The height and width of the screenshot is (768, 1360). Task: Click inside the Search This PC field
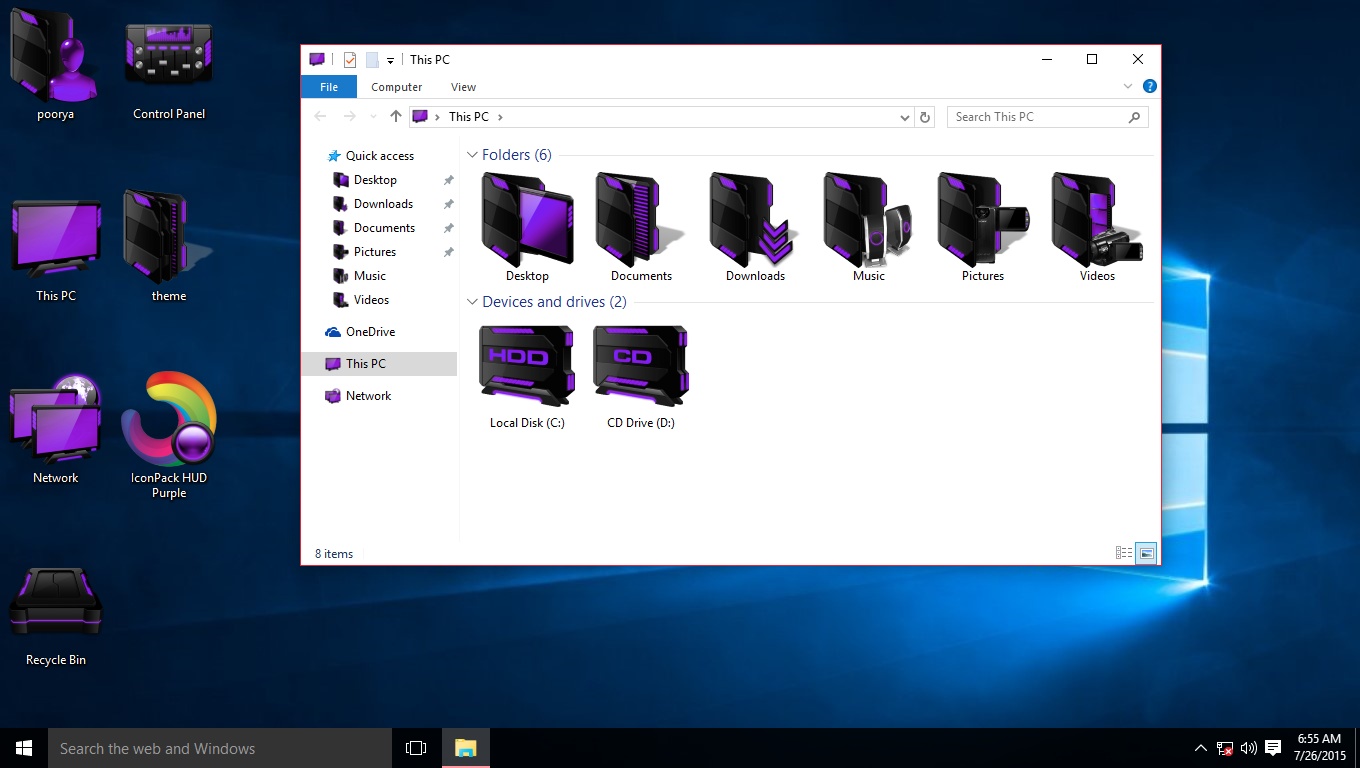pyautogui.click(x=1040, y=117)
